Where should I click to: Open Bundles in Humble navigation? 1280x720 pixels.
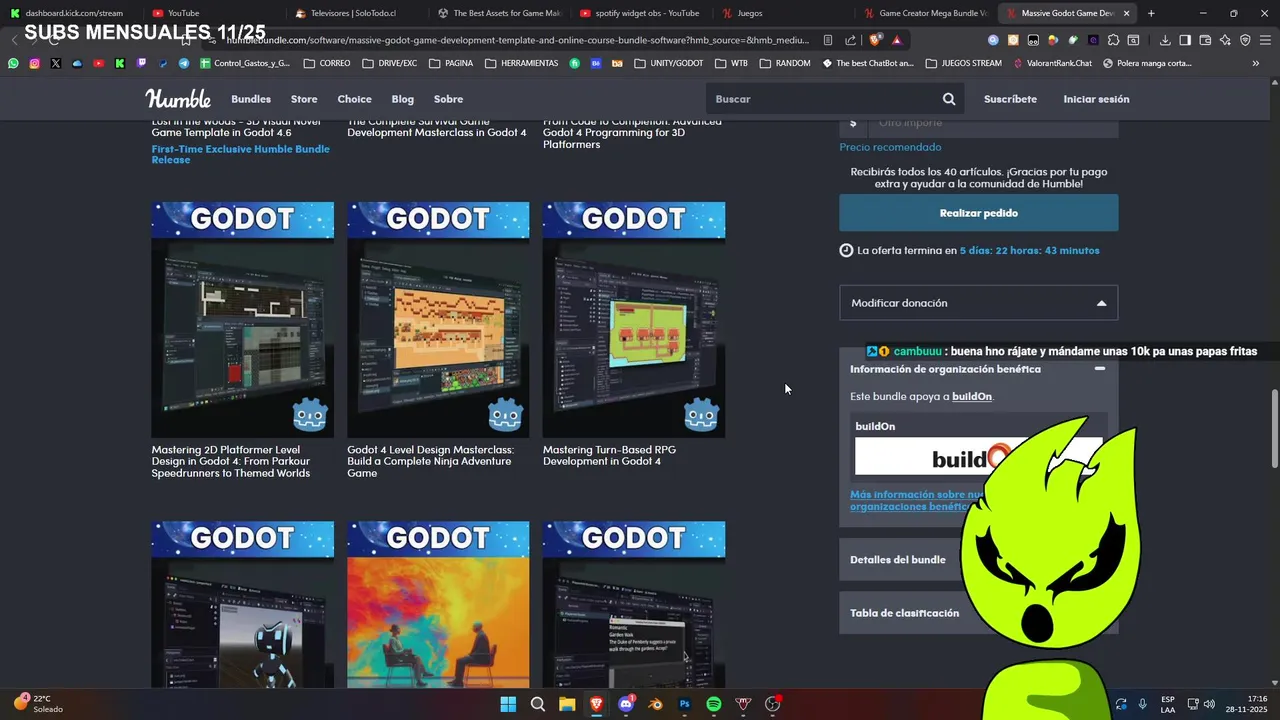pos(251,99)
